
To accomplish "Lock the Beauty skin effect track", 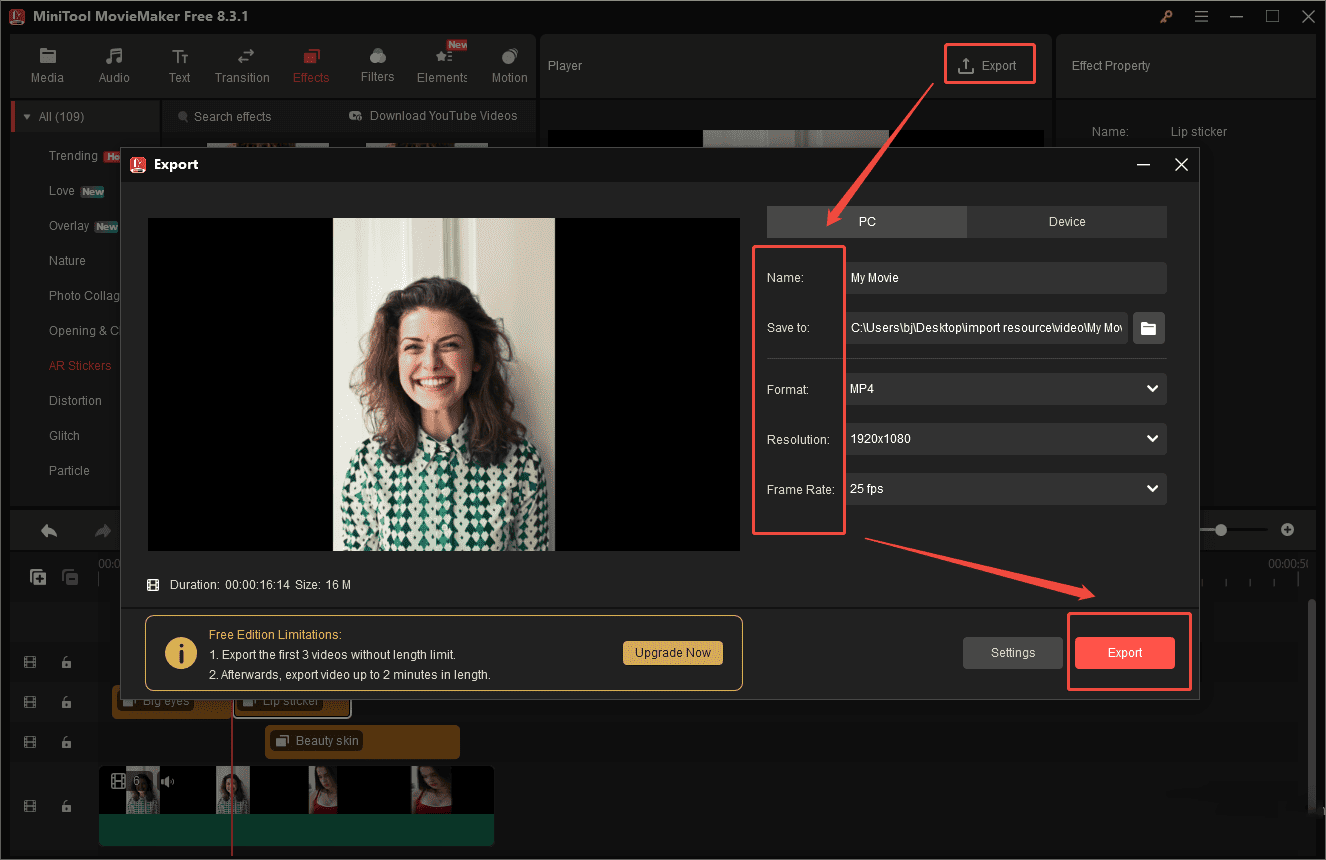I will pos(66,742).
